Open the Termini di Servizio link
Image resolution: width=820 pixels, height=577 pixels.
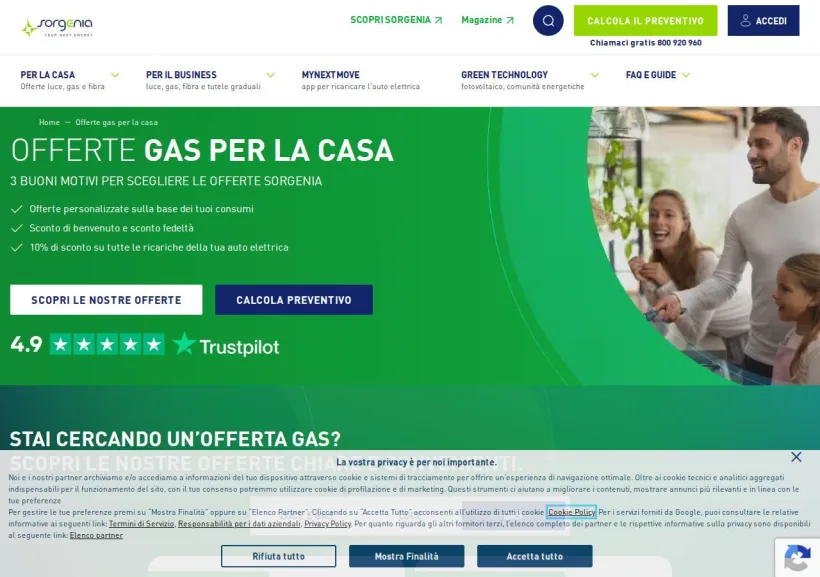click(x=141, y=524)
